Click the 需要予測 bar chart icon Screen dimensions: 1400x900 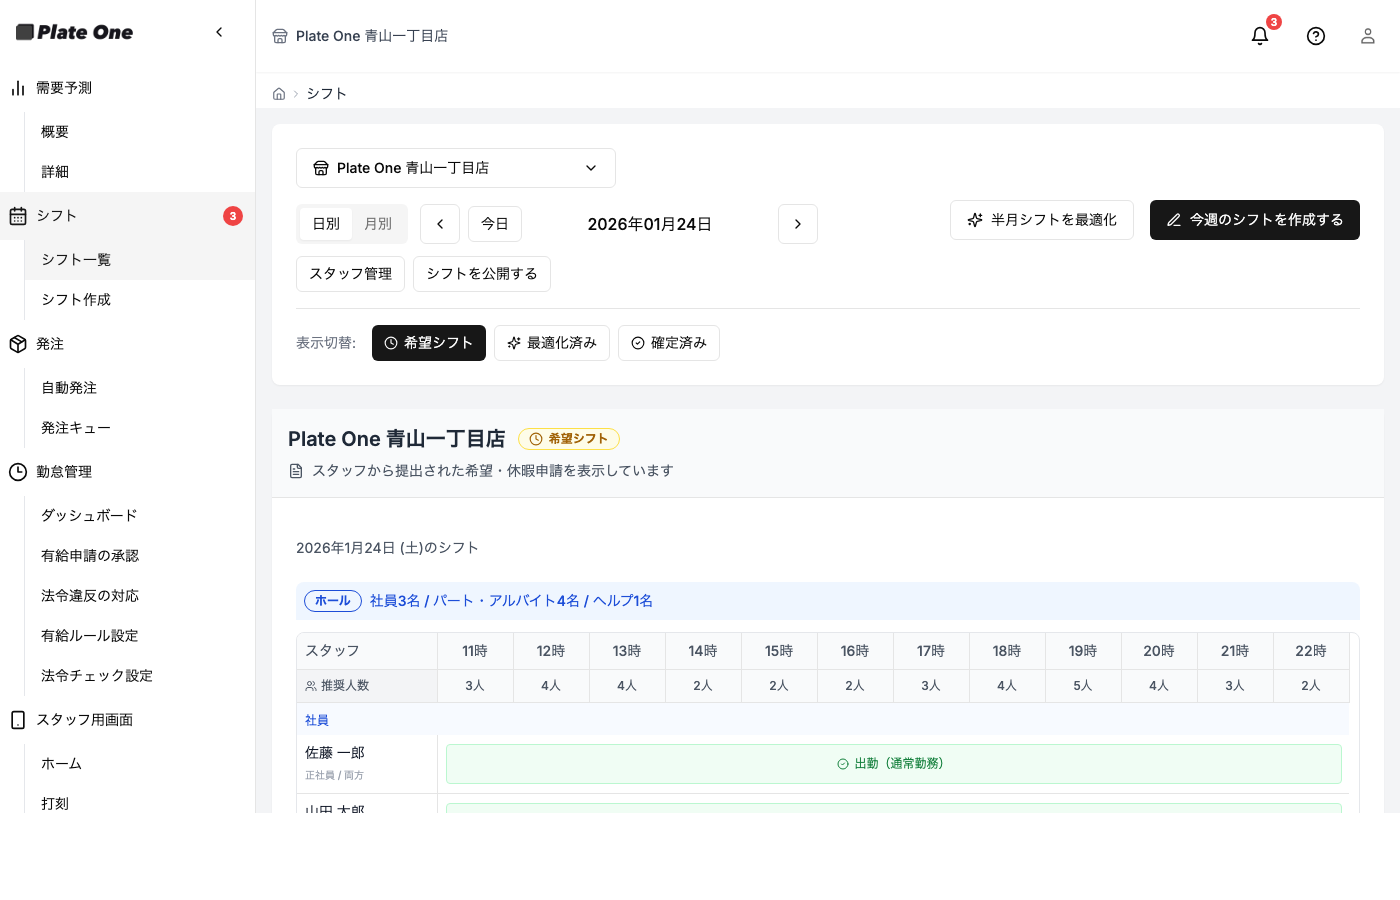point(18,88)
